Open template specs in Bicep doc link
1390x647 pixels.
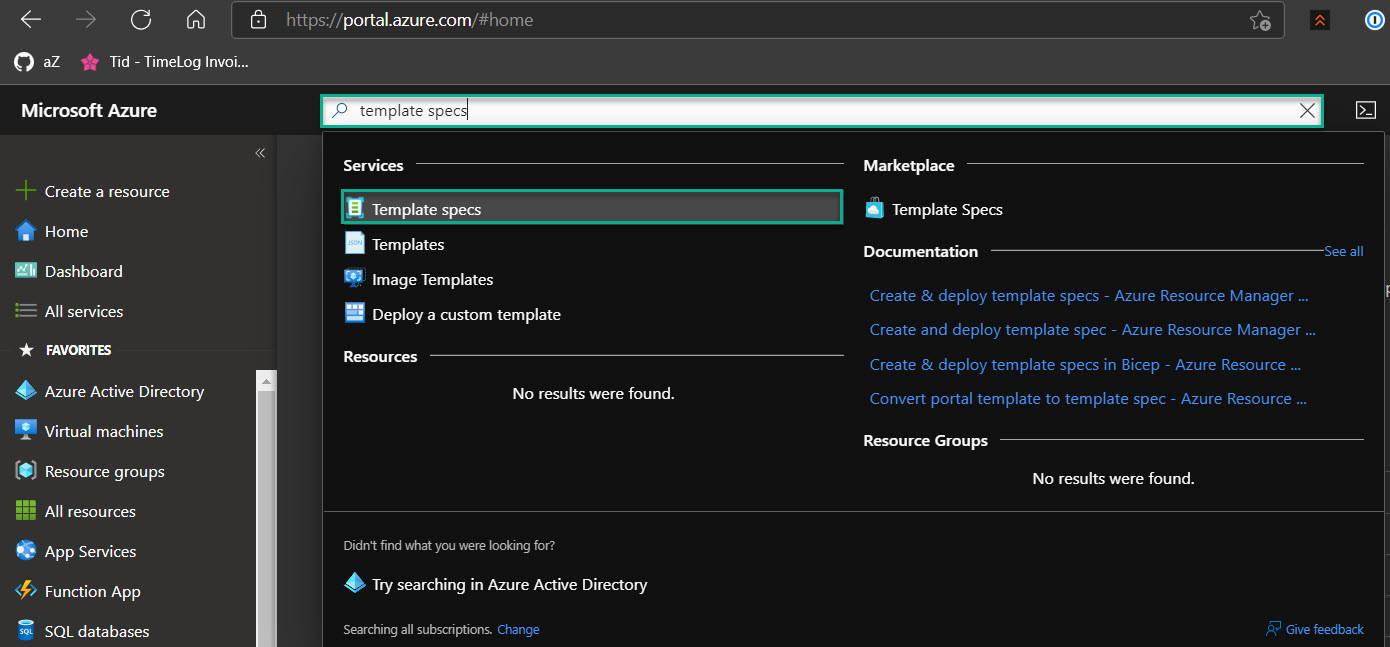tap(1085, 364)
